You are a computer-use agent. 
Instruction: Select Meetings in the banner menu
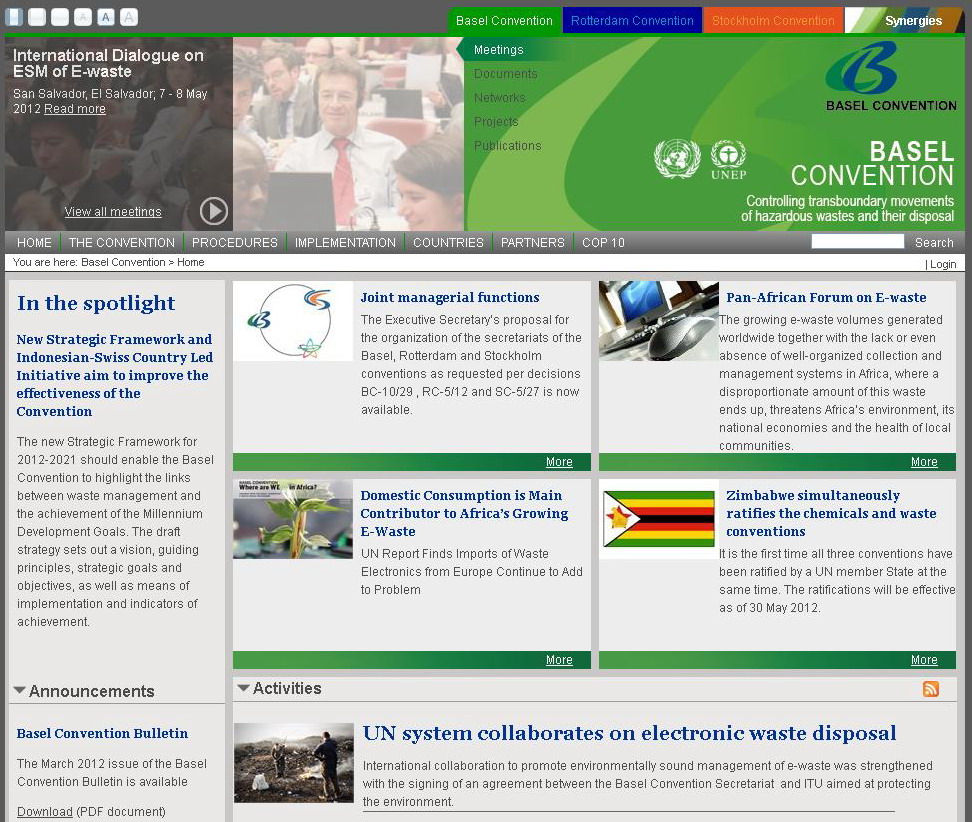tap(498, 50)
